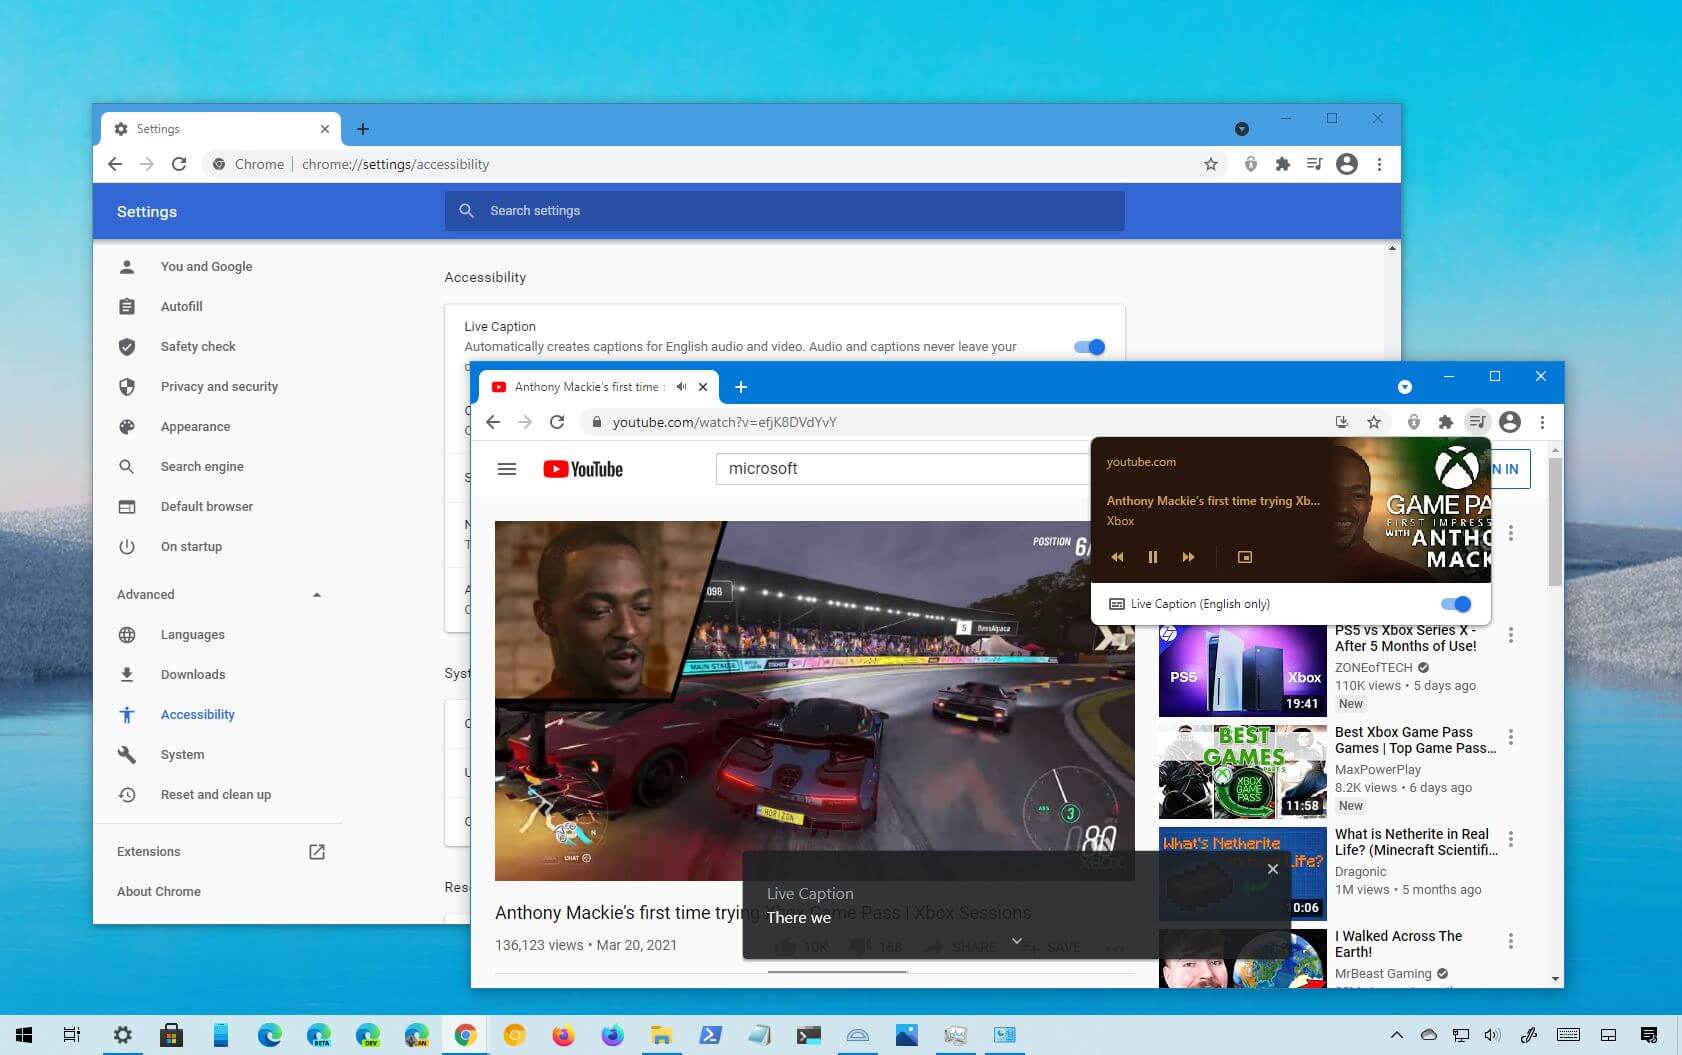Image resolution: width=1682 pixels, height=1055 pixels.
Task: Open Reset and clean up
Action: 215,795
